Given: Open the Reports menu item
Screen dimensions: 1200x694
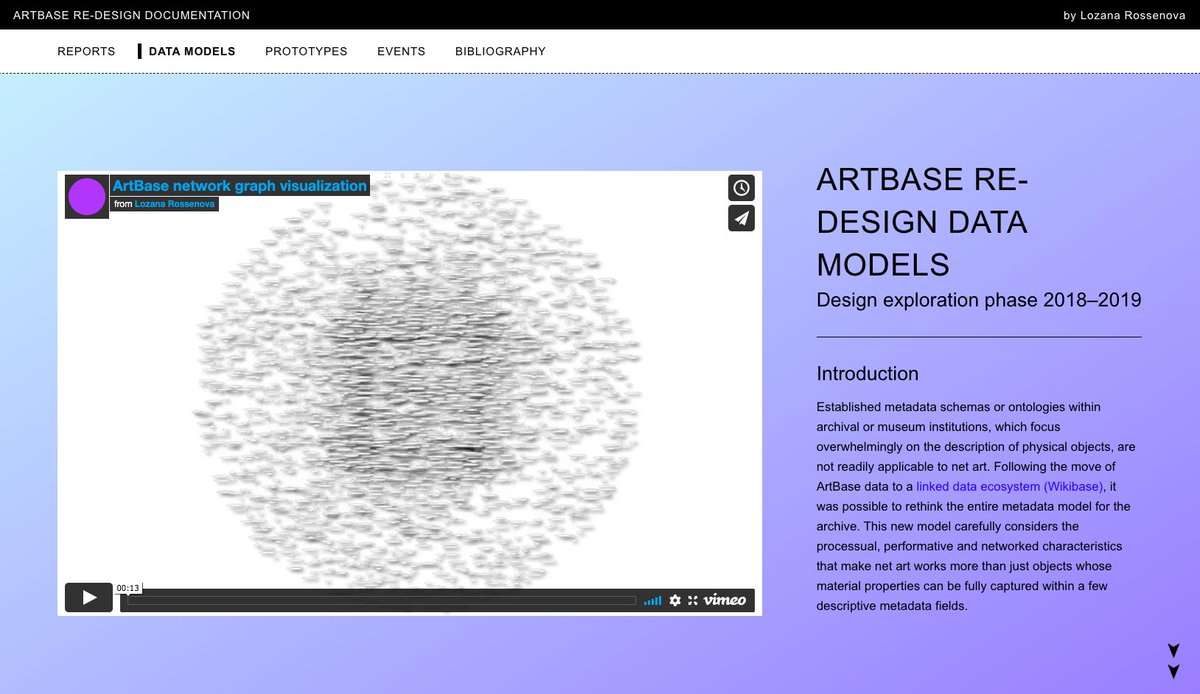Looking at the screenshot, I should pos(86,51).
